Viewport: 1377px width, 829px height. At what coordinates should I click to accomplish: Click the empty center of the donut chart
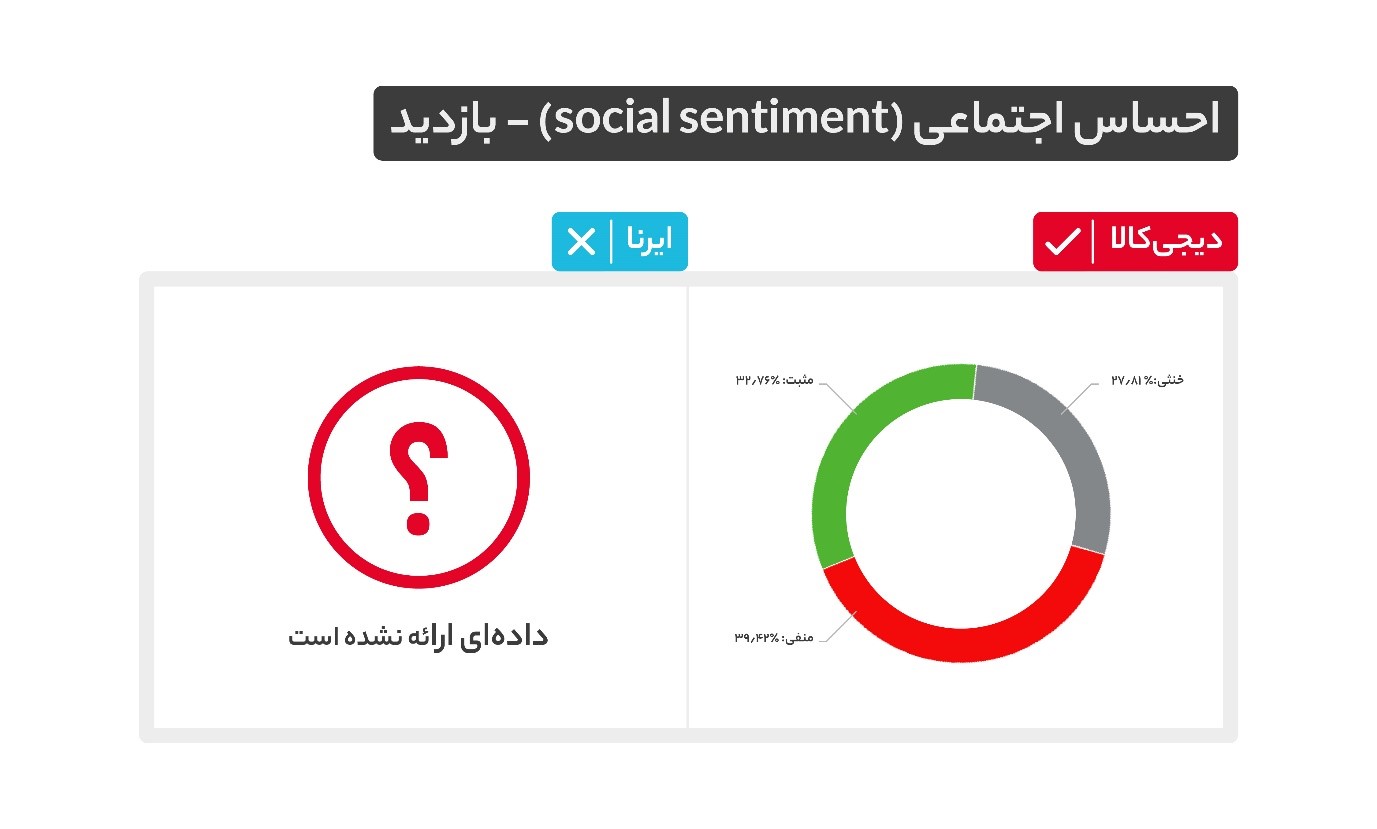click(961, 513)
